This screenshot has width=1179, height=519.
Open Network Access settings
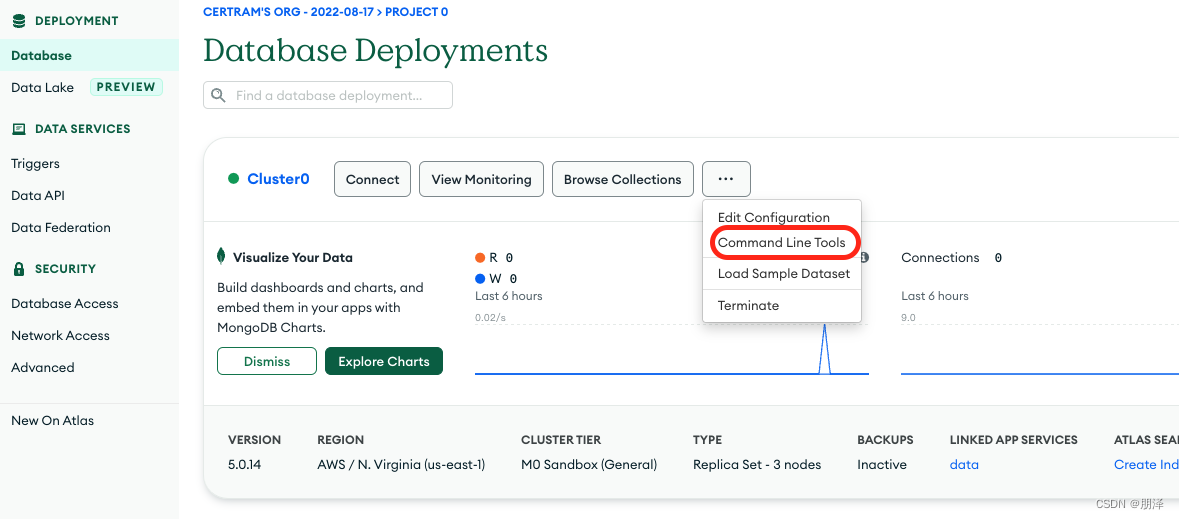click(60, 335)
